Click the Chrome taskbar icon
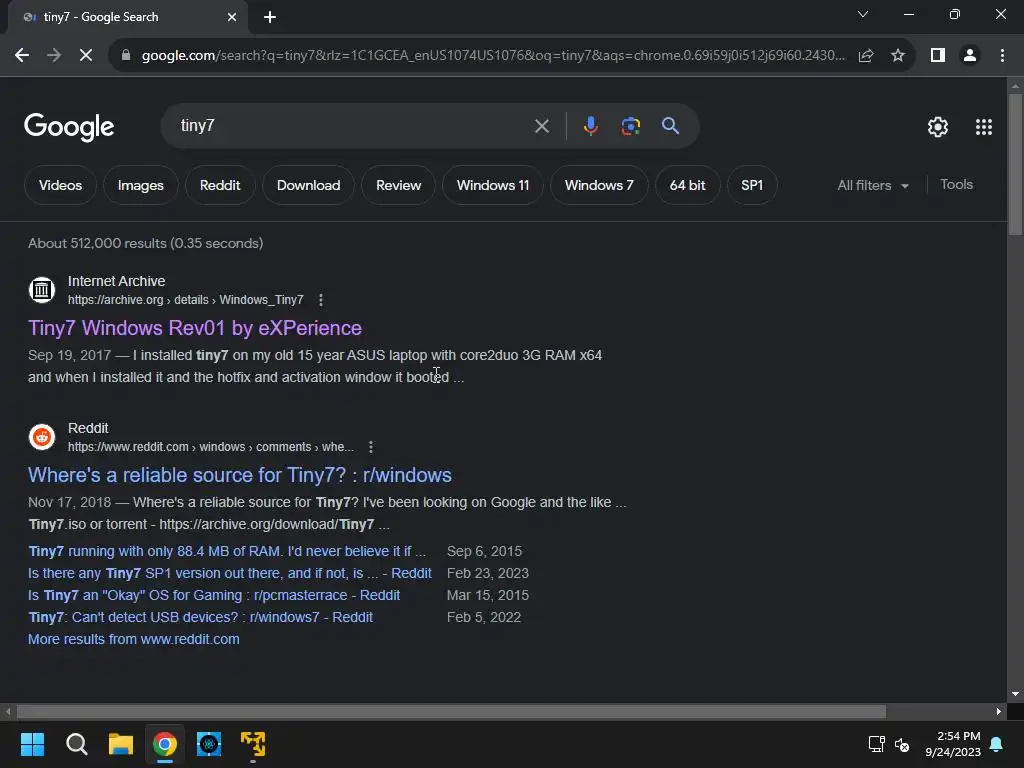This screenshot has width=1024, height=768. [165, 744]
